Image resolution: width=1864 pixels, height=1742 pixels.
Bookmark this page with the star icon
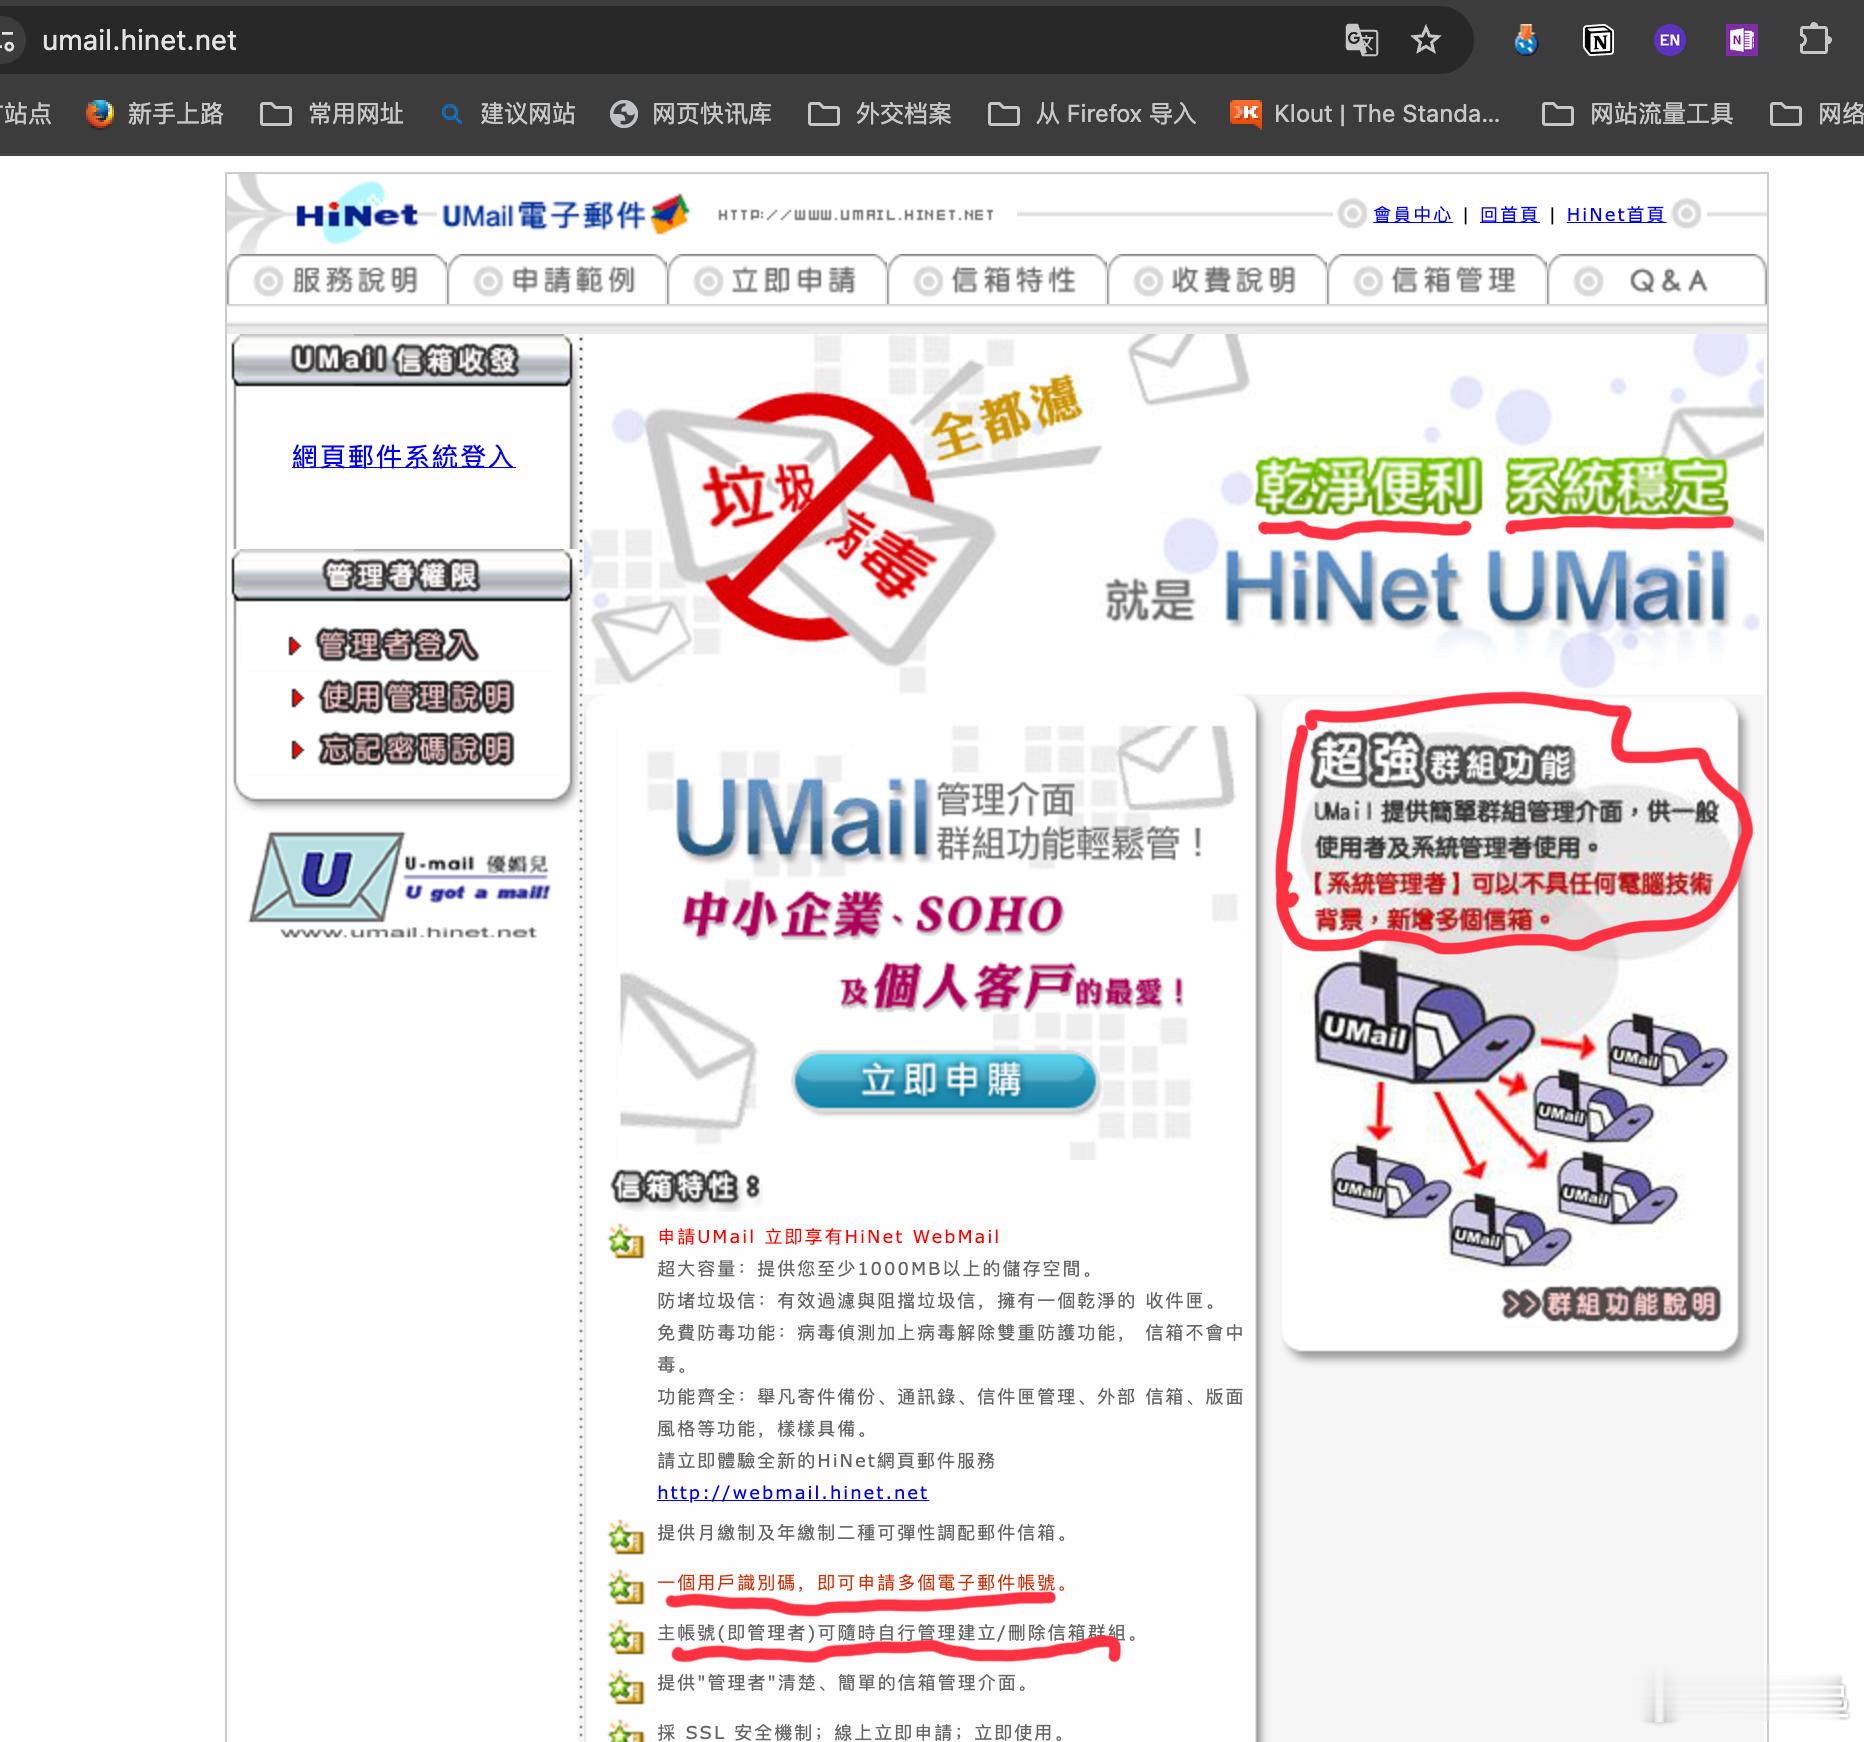coord(1425,40)
